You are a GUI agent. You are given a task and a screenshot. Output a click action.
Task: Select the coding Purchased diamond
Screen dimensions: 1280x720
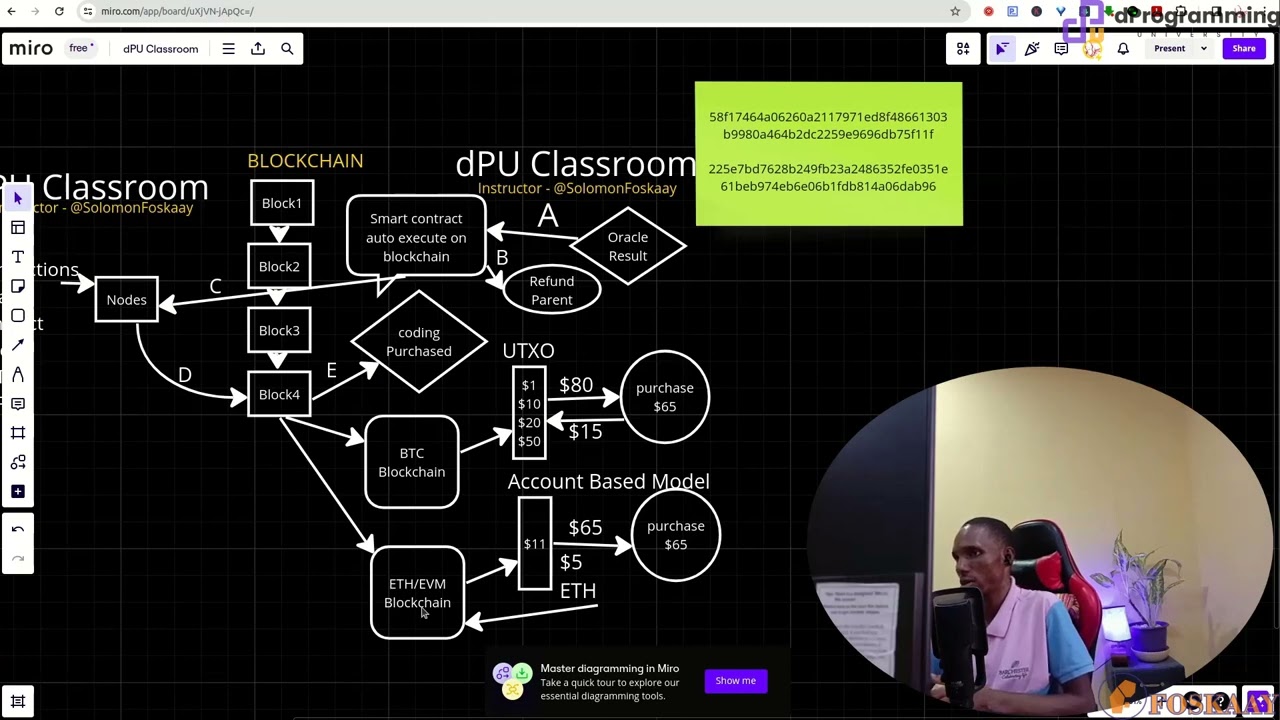pyautogui.click(x=419, y=342)
